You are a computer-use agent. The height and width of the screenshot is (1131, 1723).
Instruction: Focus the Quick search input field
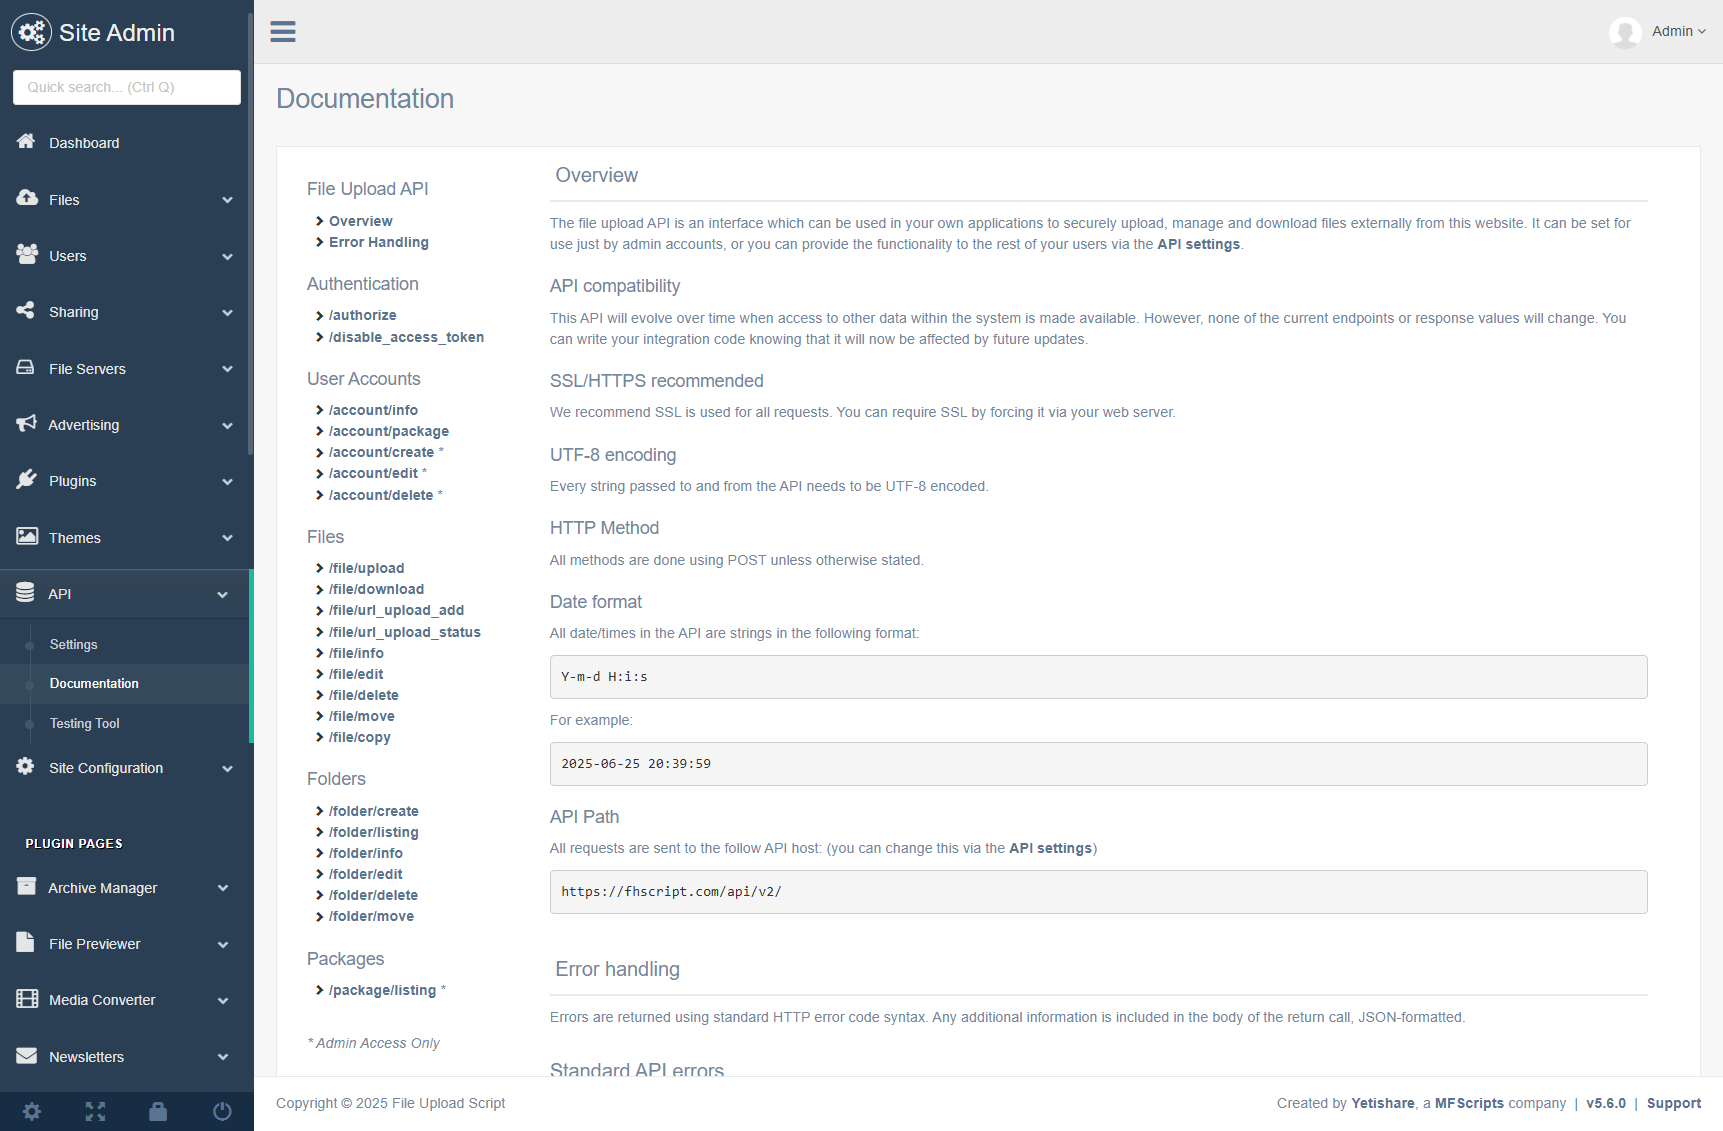coord(127,87)
